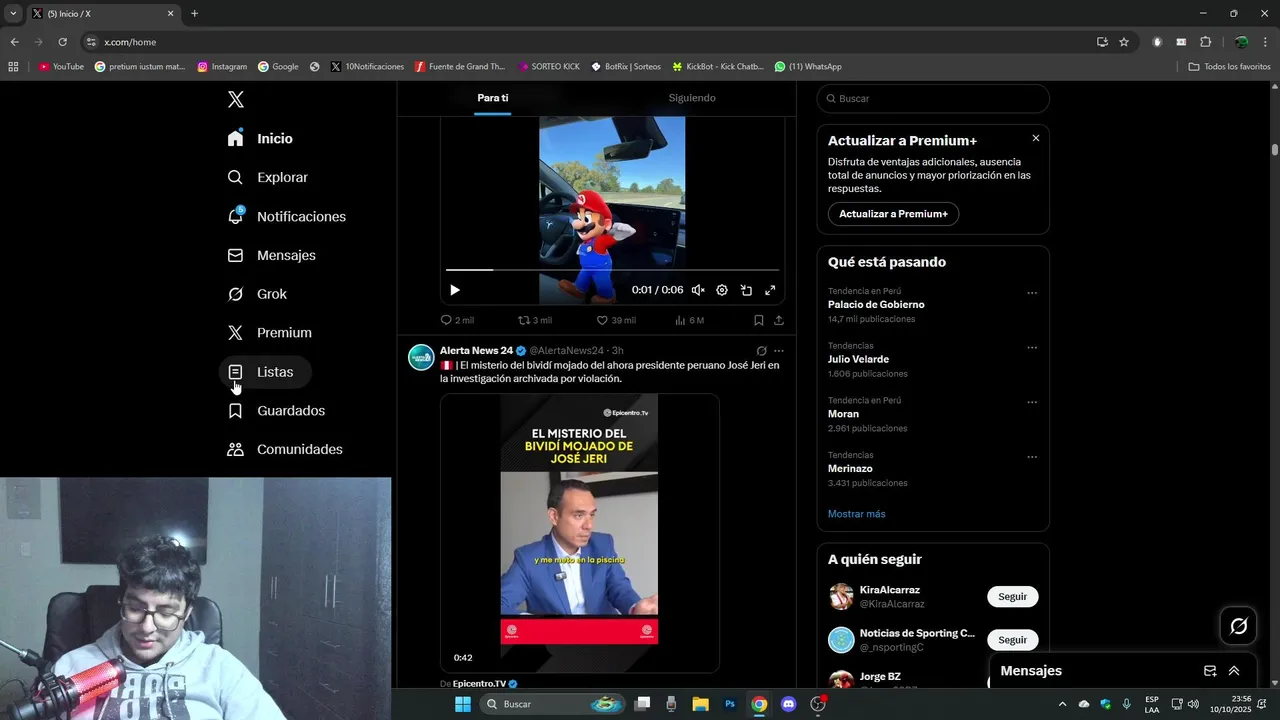Open Guardados bookmarks in the sidebar
The image size is (1280, 720).
276,411
